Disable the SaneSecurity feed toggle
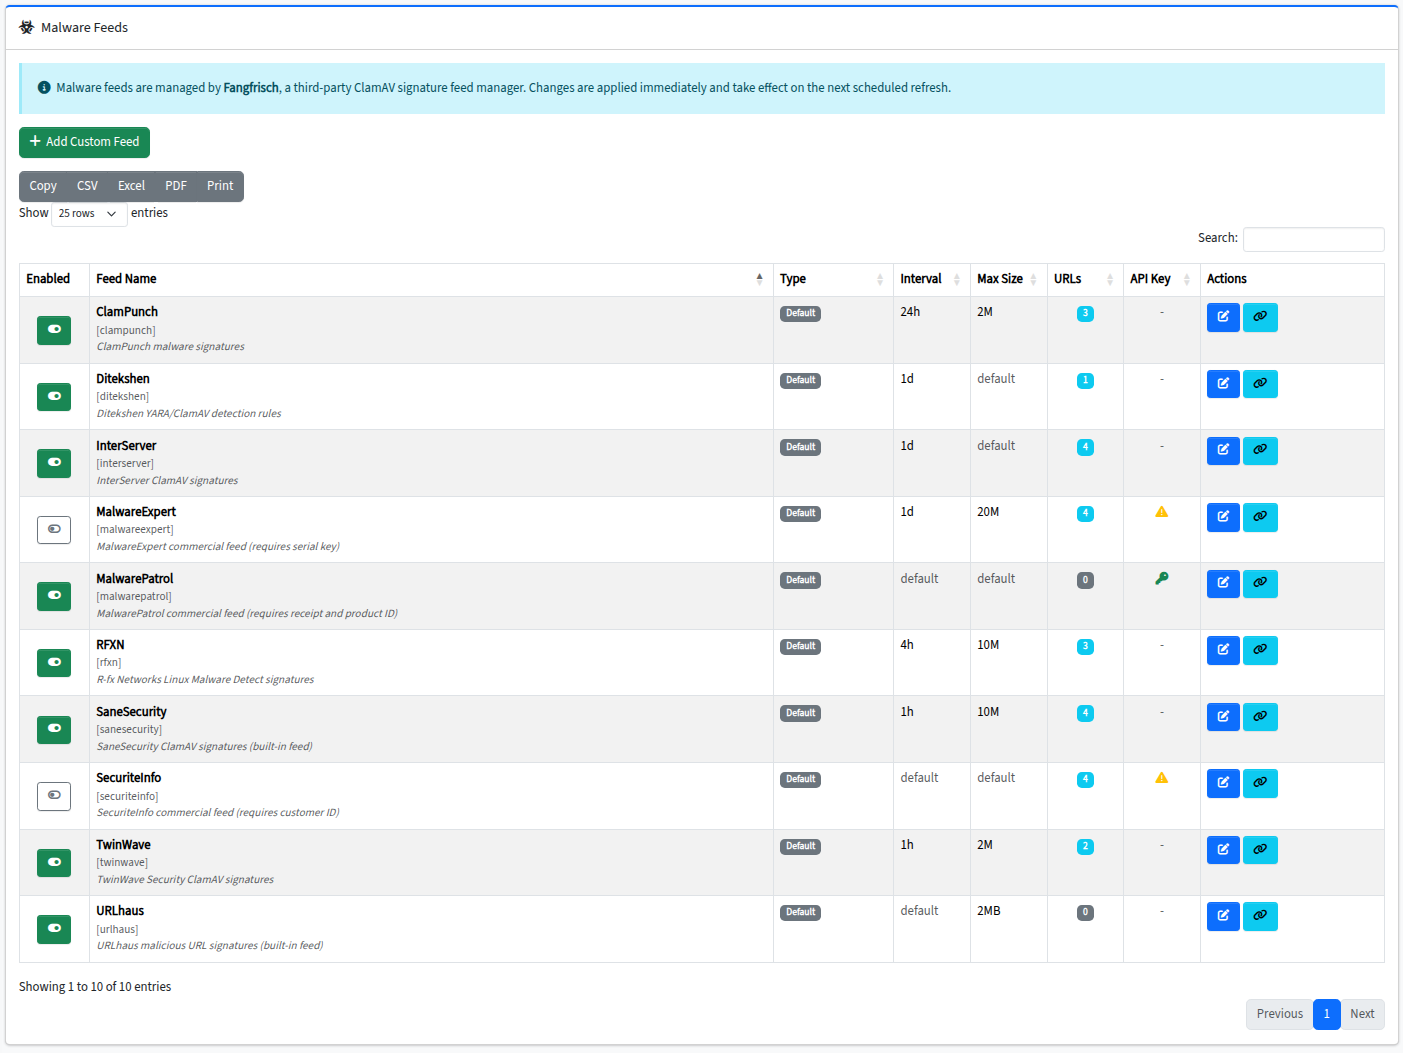This screenshot has width=1403, height=1053. point(54,729)
